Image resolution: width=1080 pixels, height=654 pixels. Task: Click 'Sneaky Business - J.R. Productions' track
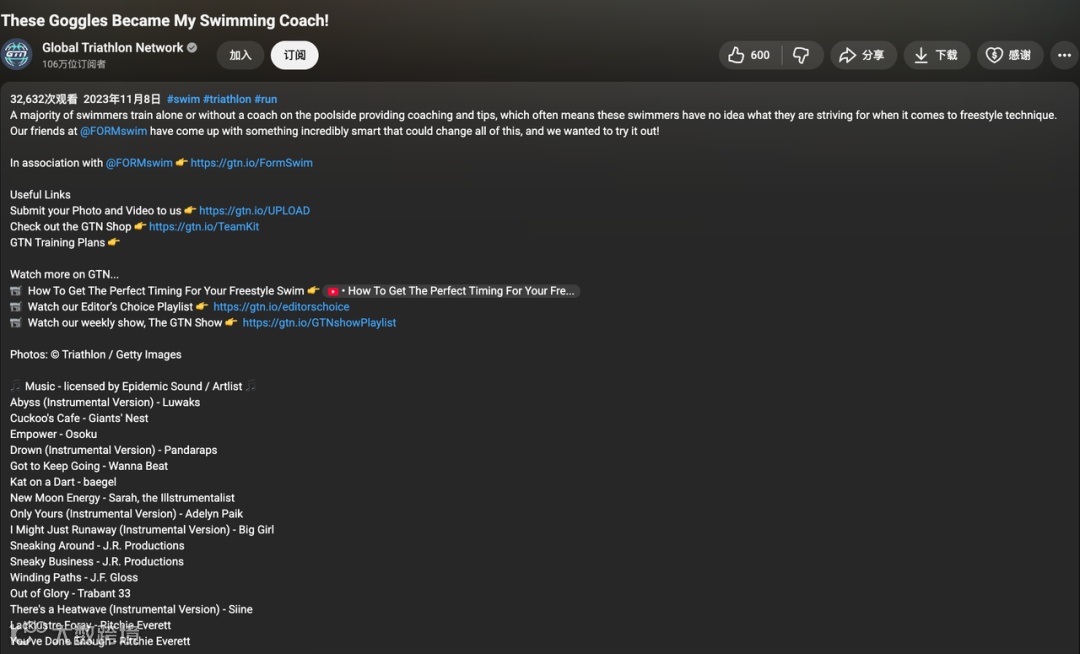click(x=96, y=561)
